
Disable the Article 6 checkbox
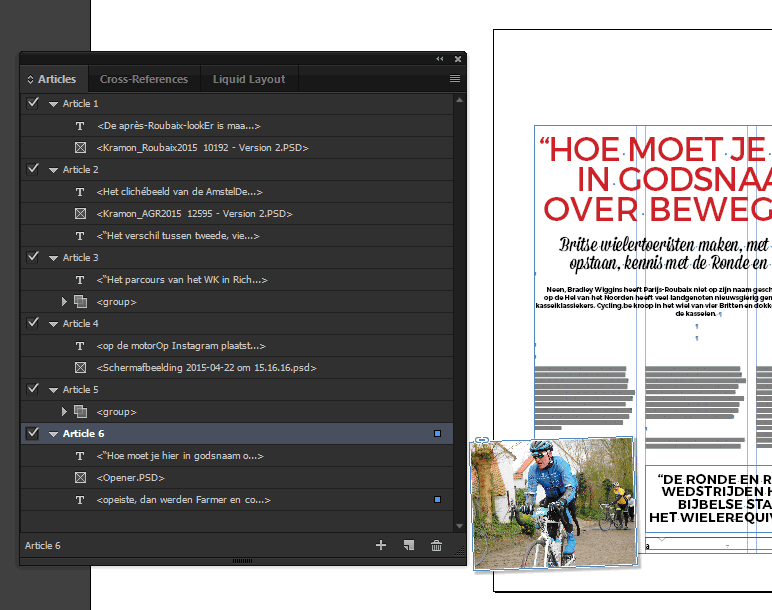[x=33, y=433]
